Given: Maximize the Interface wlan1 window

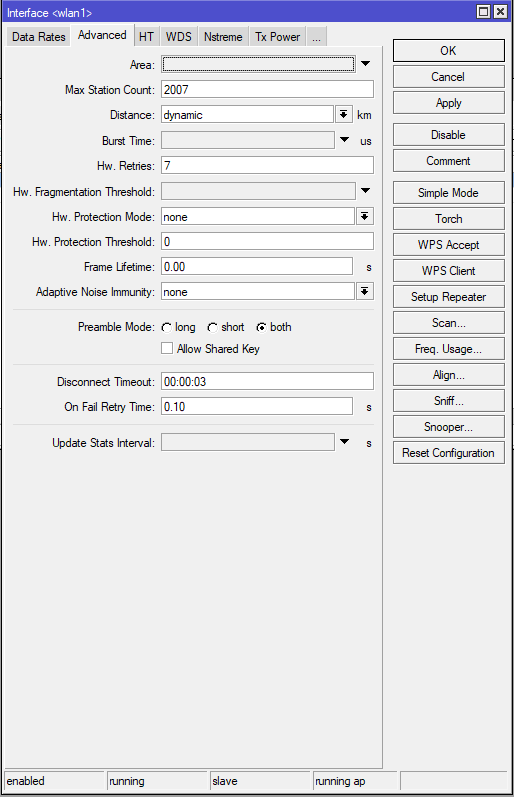Looking at the screenshot, I should (x=483, y=11).
